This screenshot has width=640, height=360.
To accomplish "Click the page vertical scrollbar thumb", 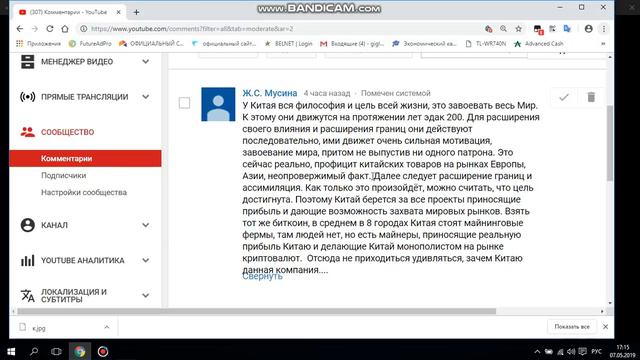I will point(610,143).
